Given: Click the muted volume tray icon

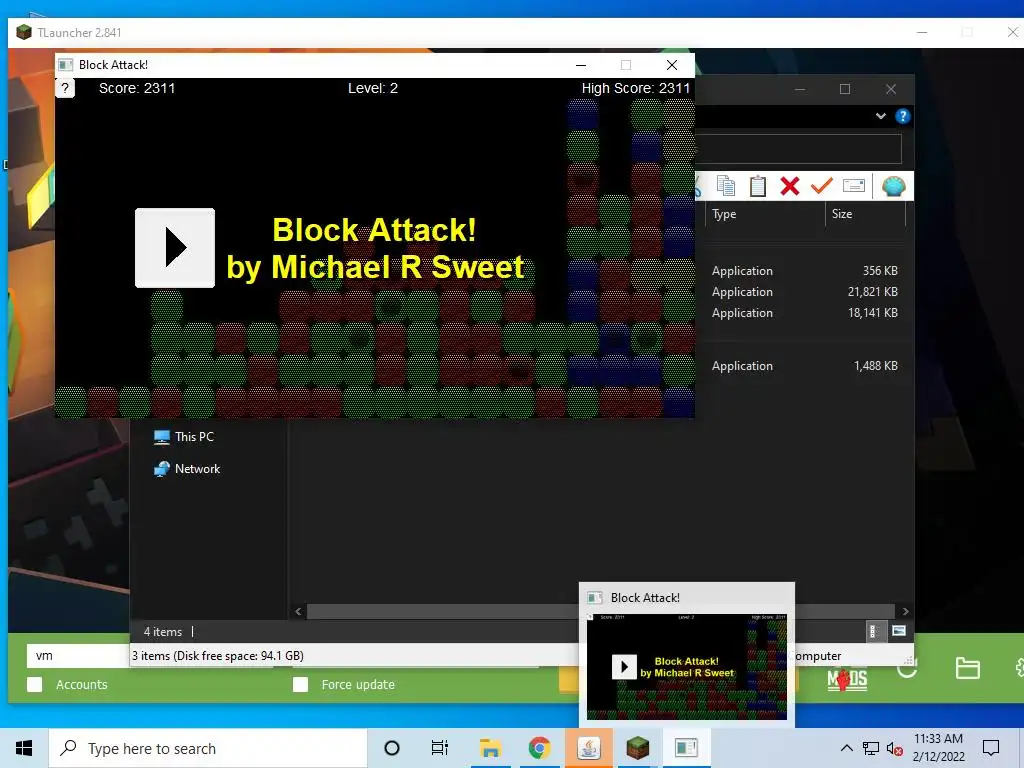Looking at the screenshot, I should 895,748.
